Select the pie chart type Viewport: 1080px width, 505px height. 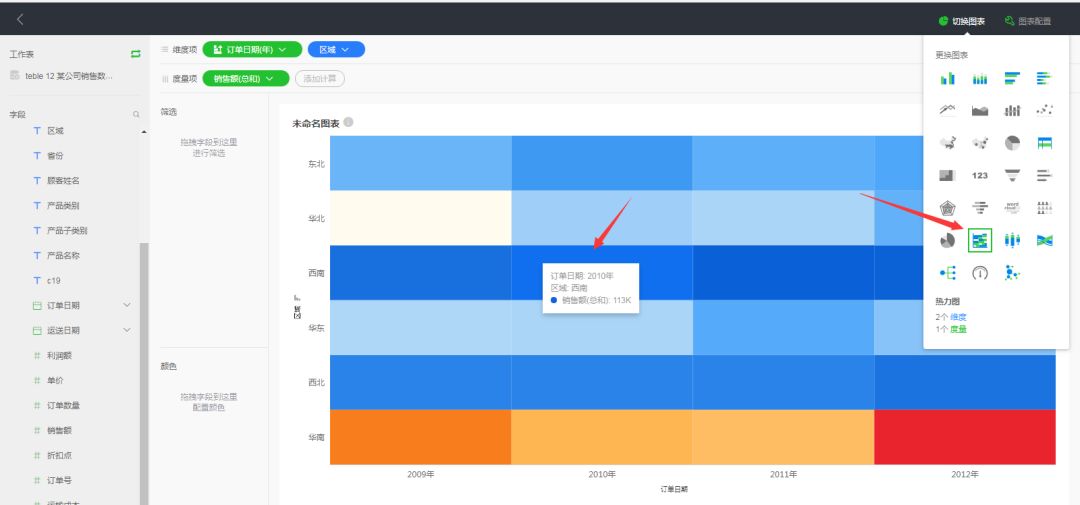coord(1012,143)
